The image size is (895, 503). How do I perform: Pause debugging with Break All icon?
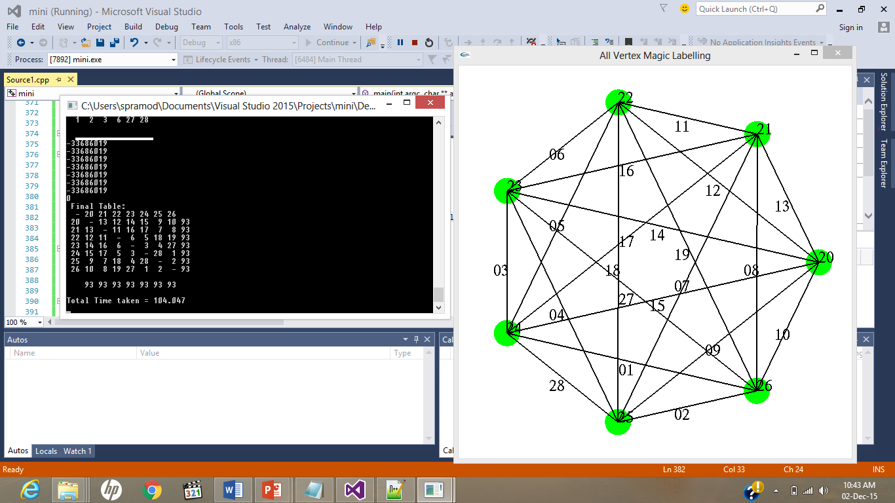click(x=400, y=42)
